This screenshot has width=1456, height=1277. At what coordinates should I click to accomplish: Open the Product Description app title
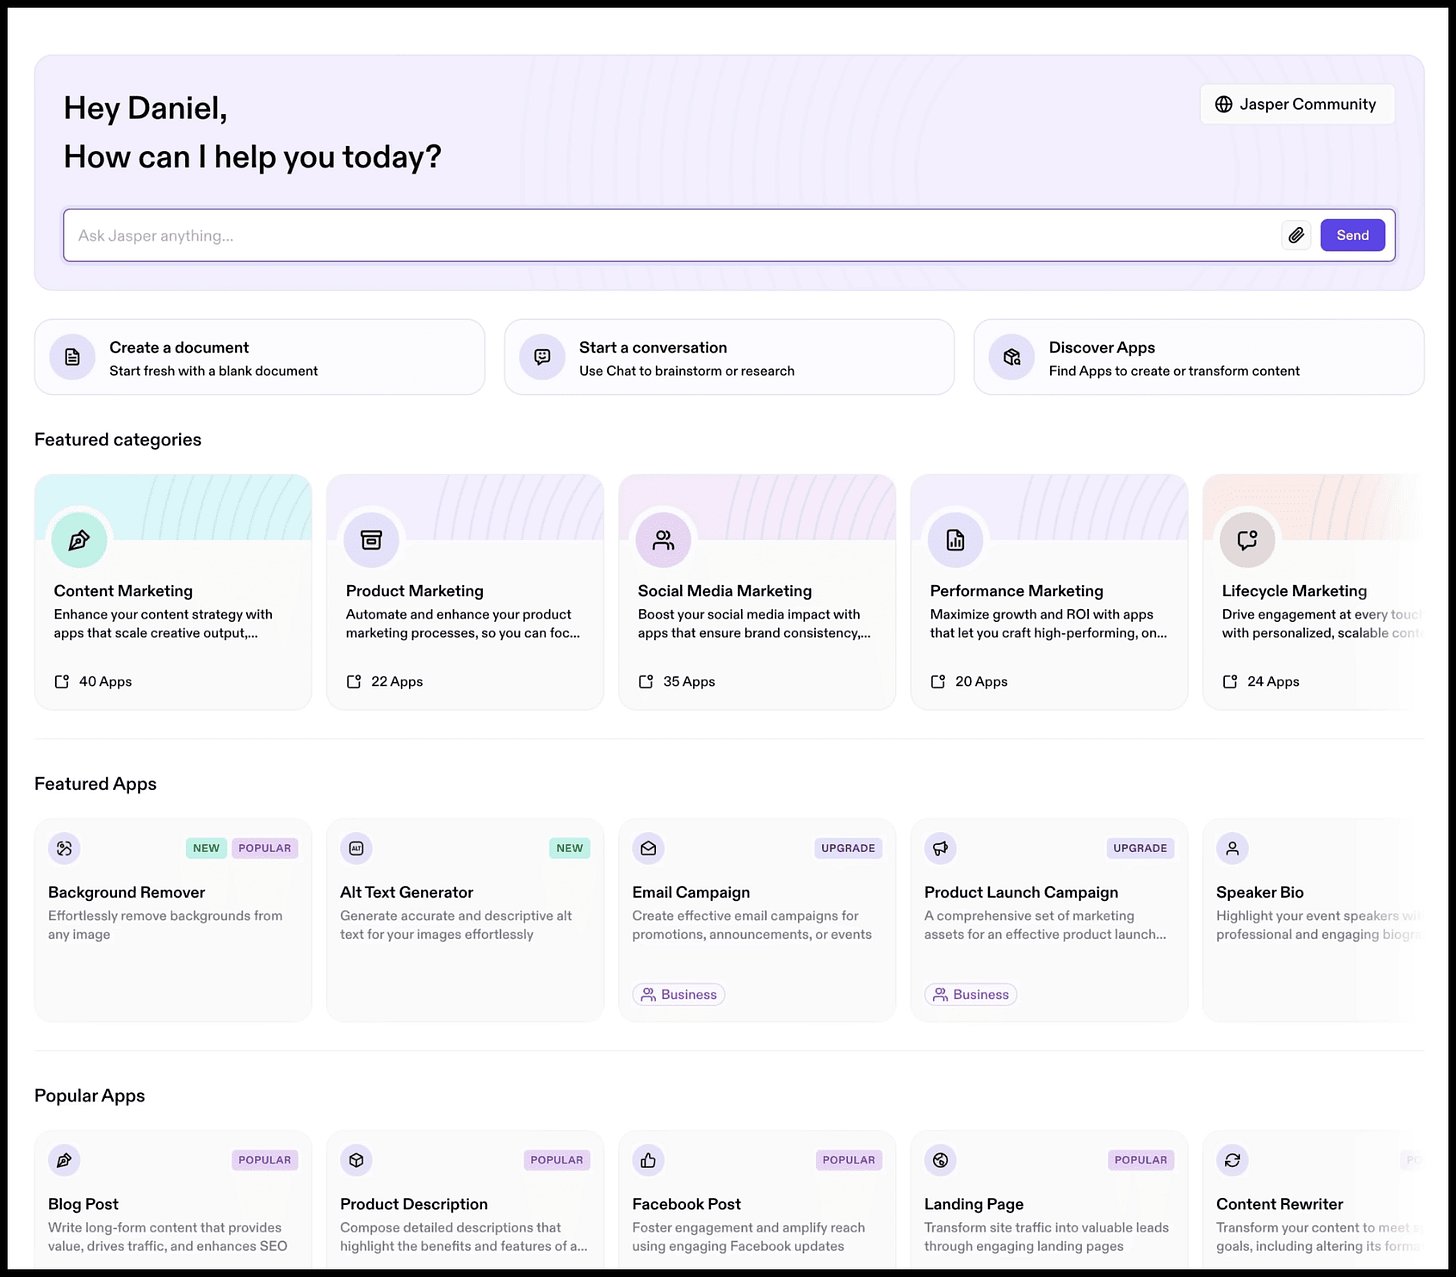coord(414,1204)
